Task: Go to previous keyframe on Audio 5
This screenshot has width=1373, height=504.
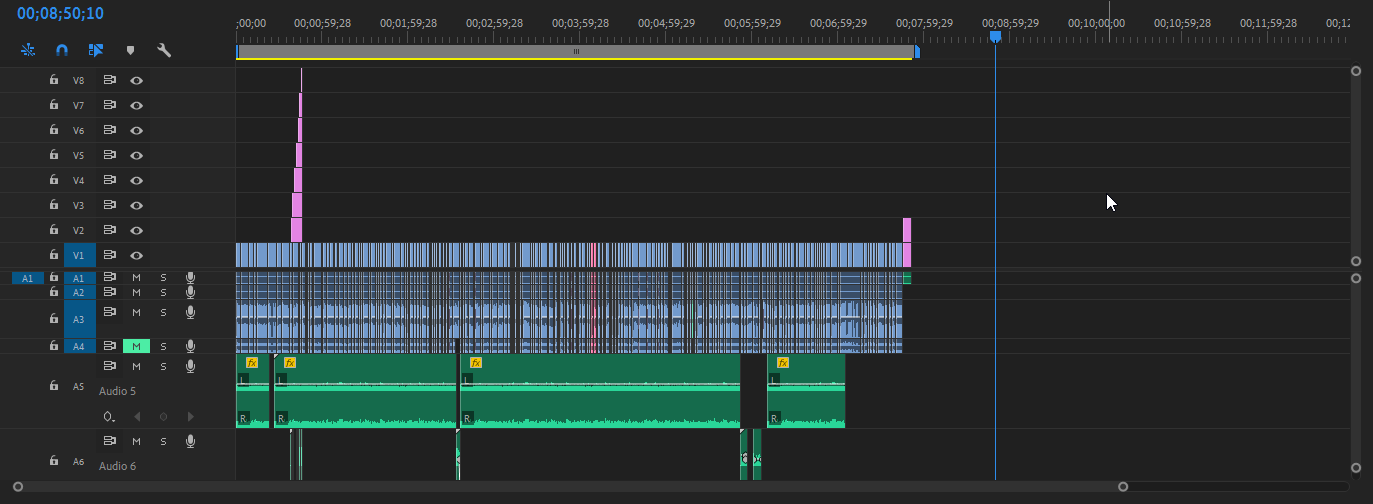Action: click(138, 416)
